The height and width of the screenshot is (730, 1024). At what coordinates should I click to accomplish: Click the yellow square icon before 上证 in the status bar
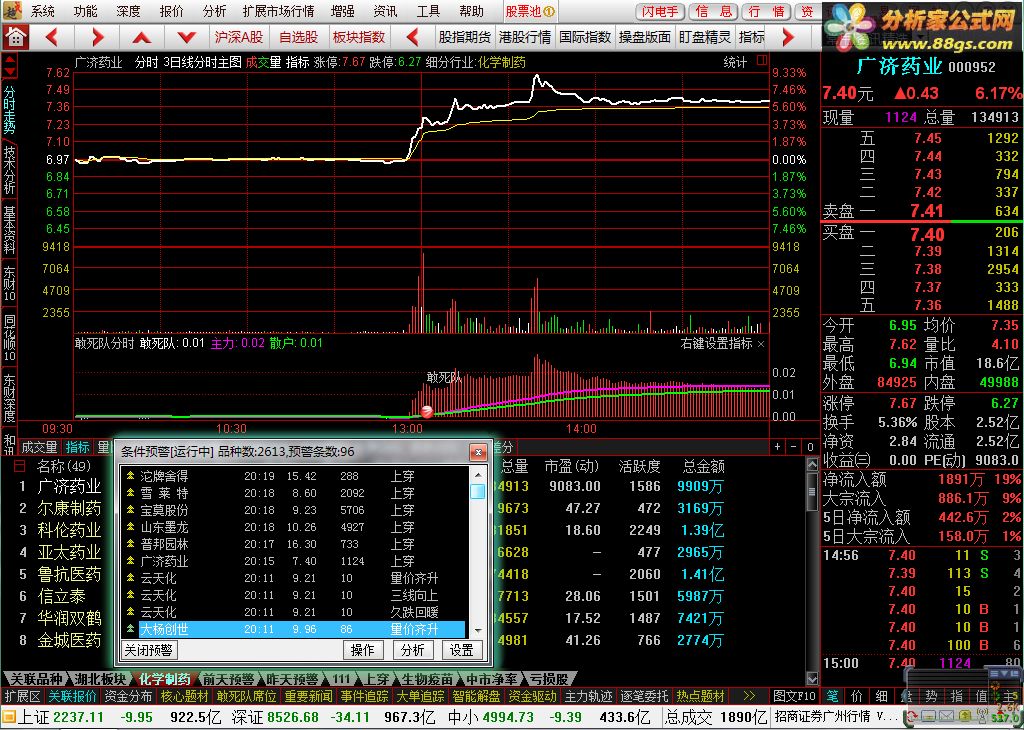[8, 718]
